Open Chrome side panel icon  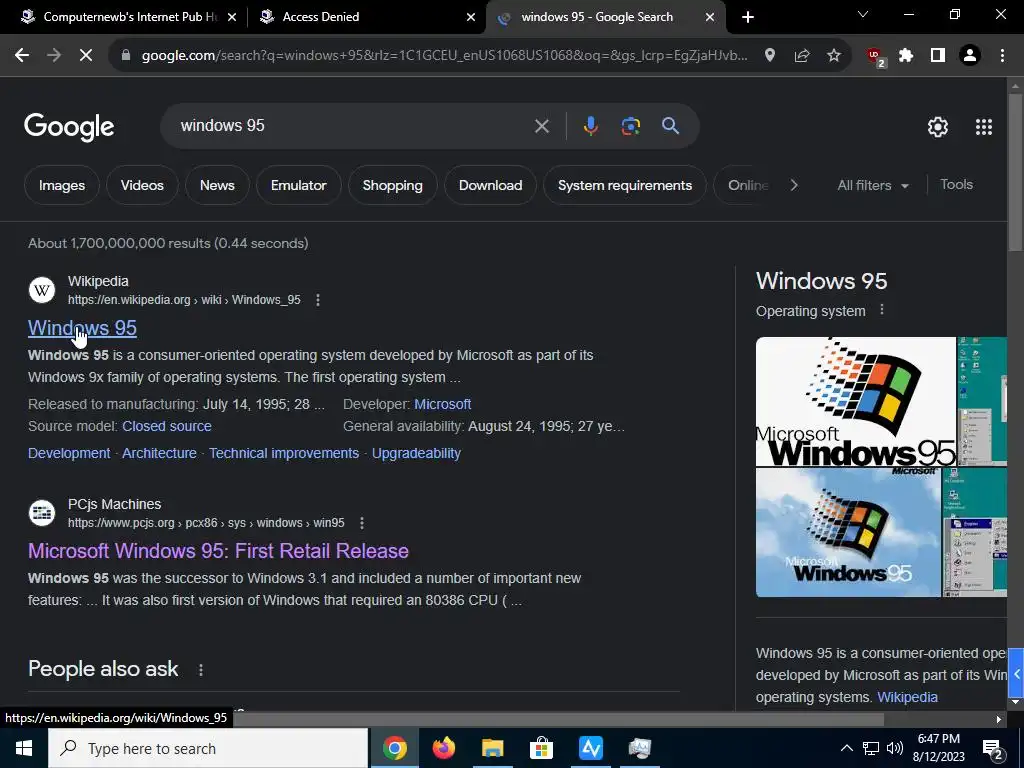coord(938,56)
